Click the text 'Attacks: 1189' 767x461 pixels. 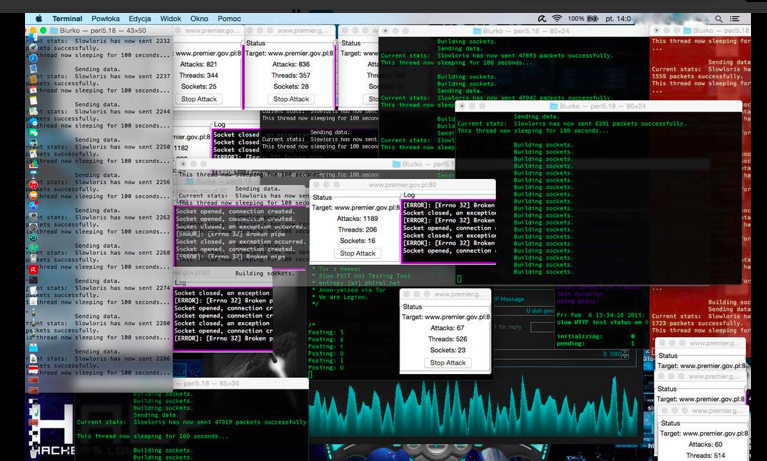[x=357, y=219]
